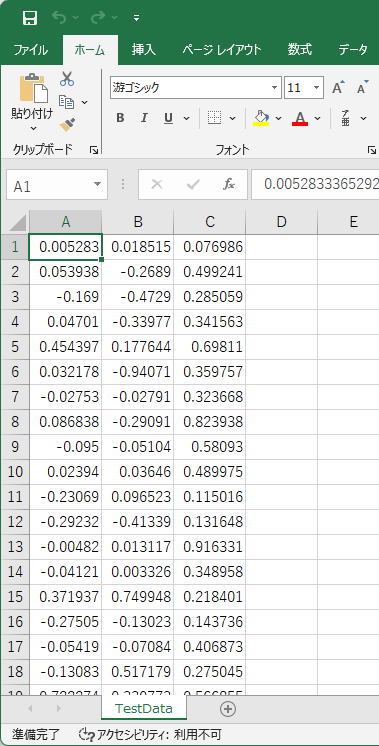Open the Borders dropdown arrow
Image resolution: width=379 pixels, height=746 pixels.
click(233, 118)
